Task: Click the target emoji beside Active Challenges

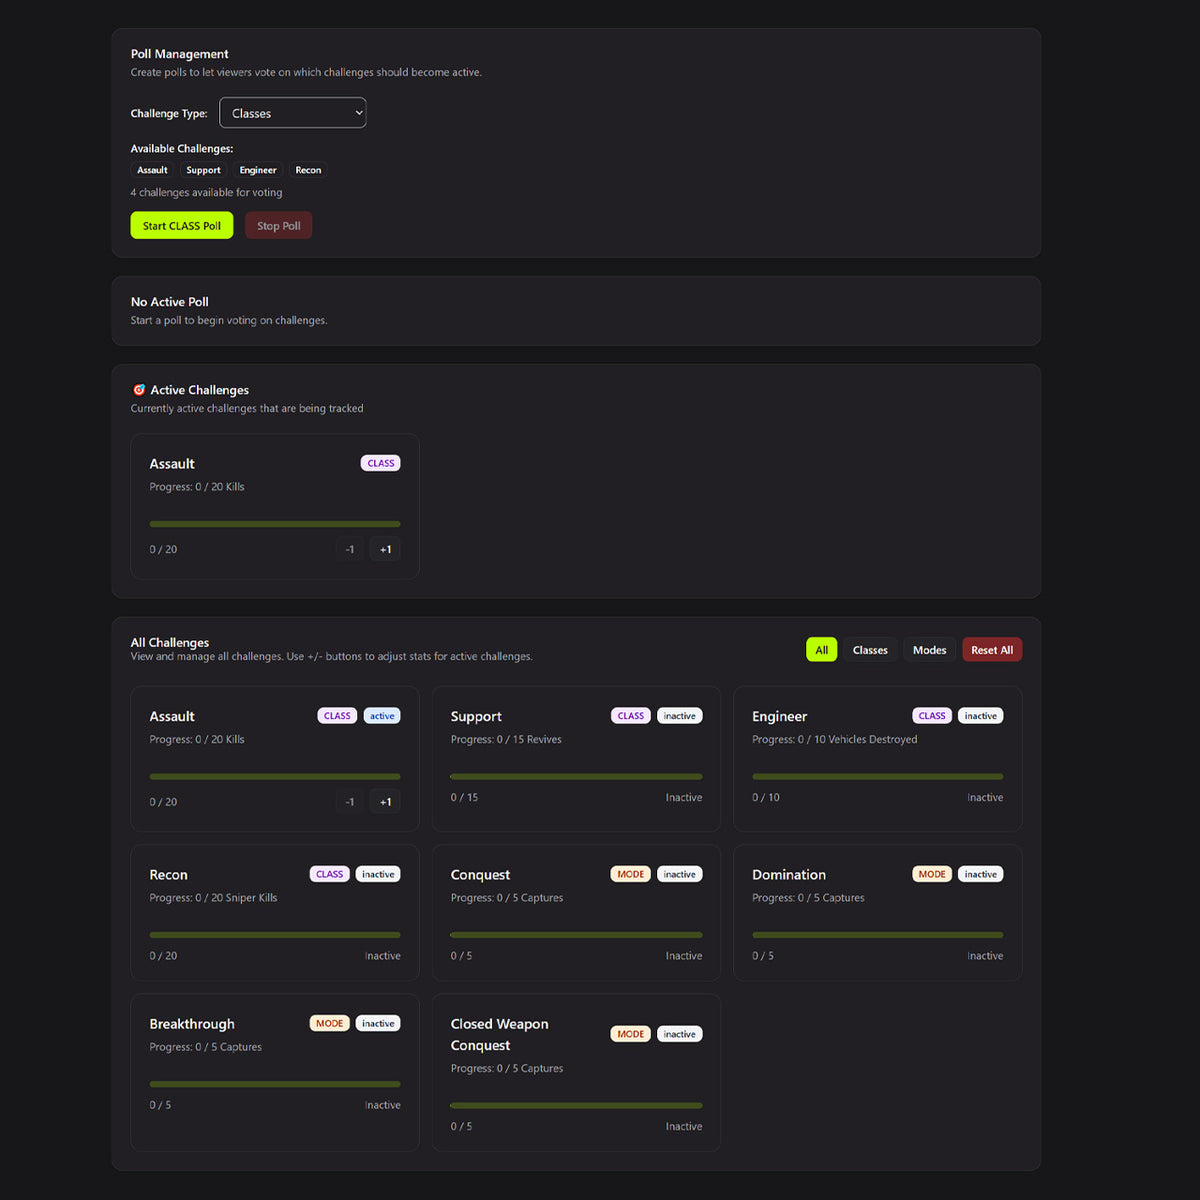Action: (139, 390)
